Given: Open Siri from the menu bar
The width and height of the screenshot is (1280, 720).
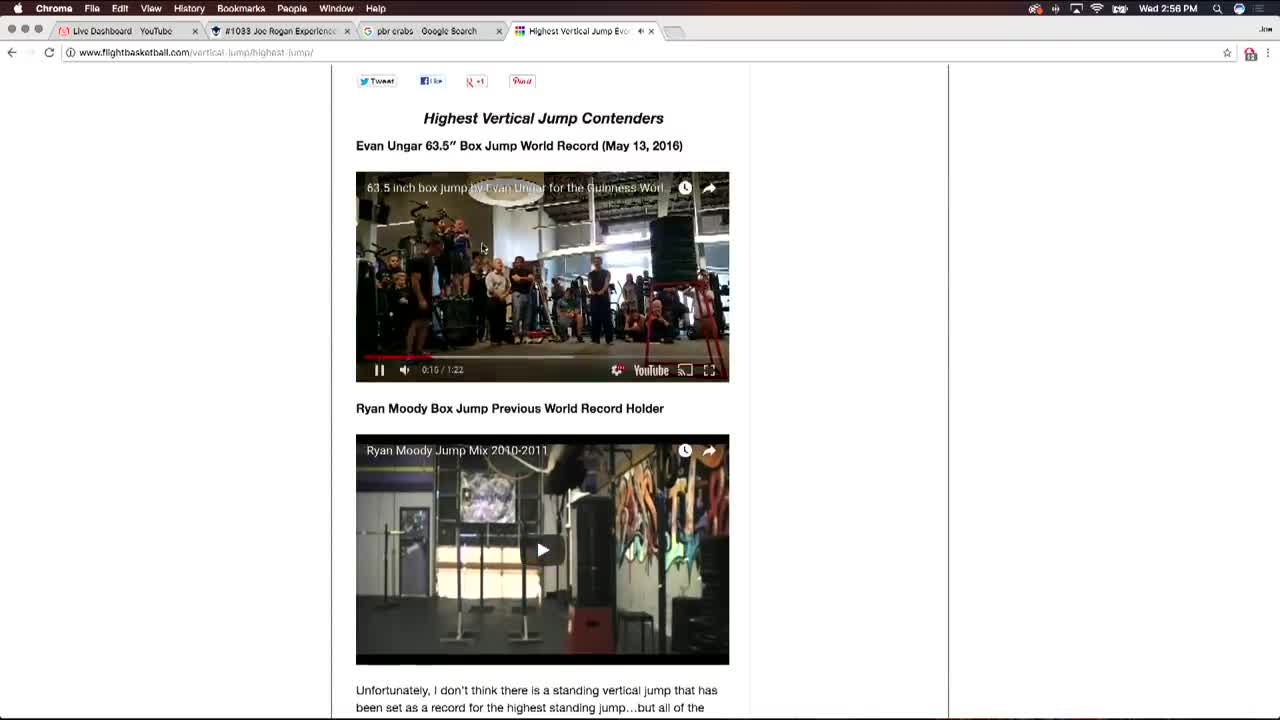Looking at the screenshot, I should pyautogui.click(x=1239, y=8).
